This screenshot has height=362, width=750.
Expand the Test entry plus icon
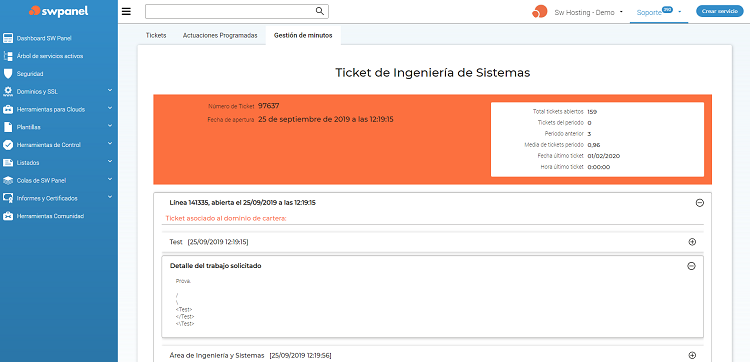[x=692, y=242]
